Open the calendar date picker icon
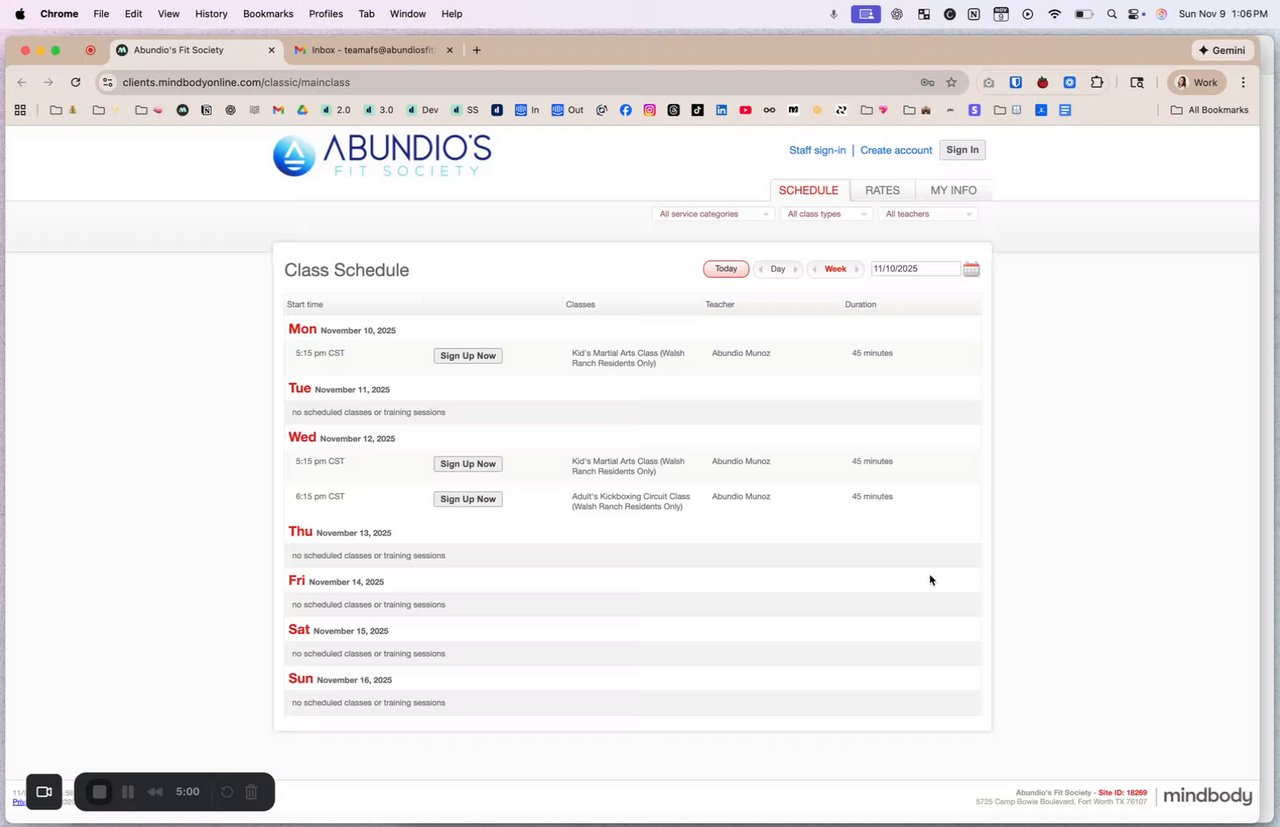 [971, 269]
